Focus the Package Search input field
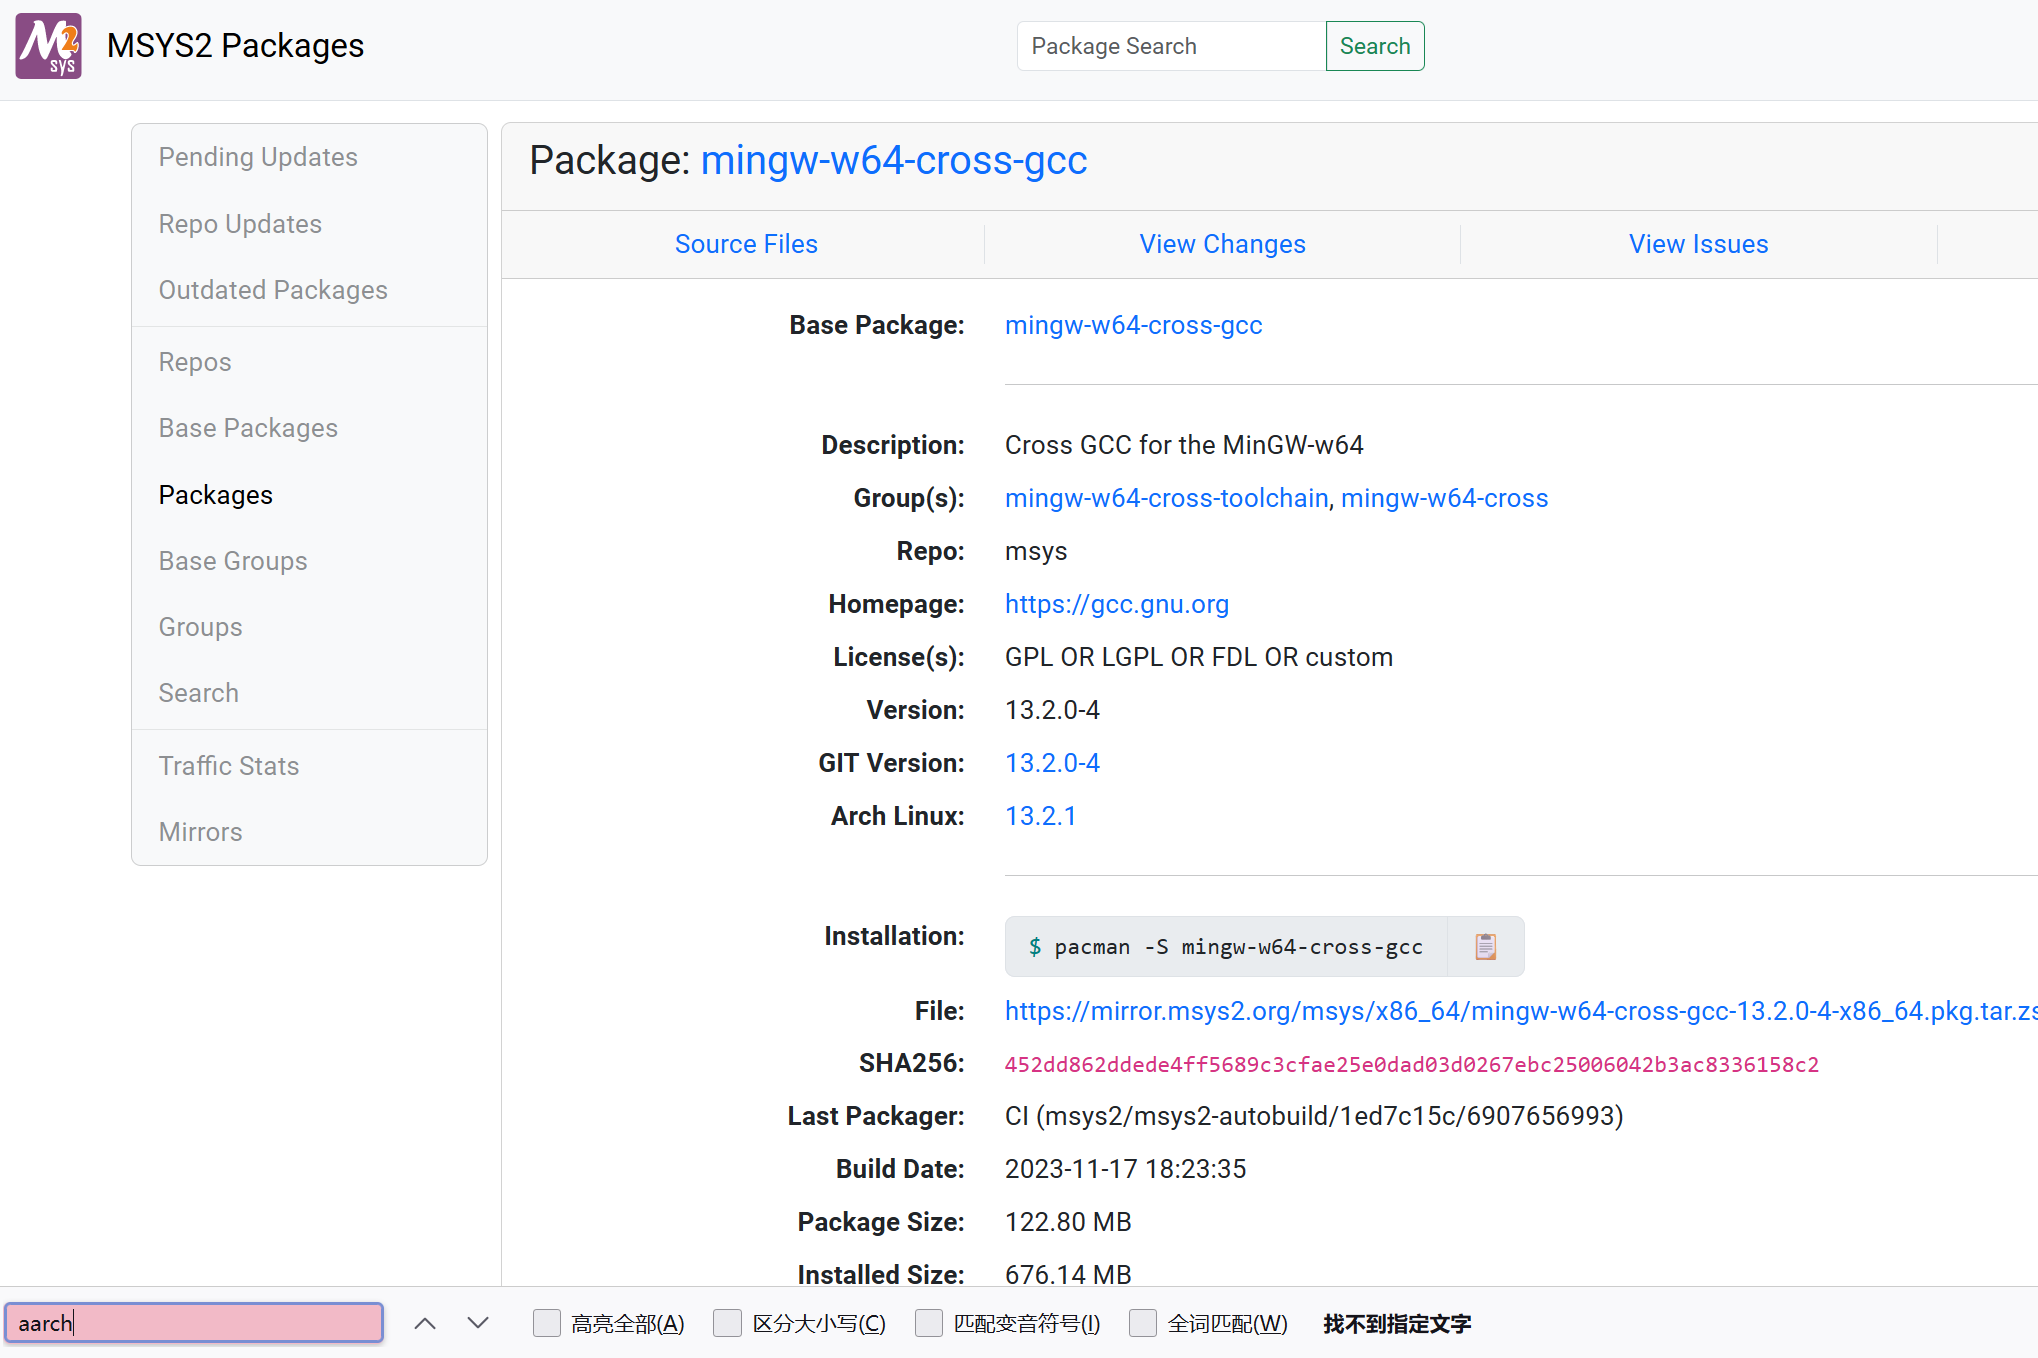This screenshot has height=1358, width=2038. click(1170, 46)
